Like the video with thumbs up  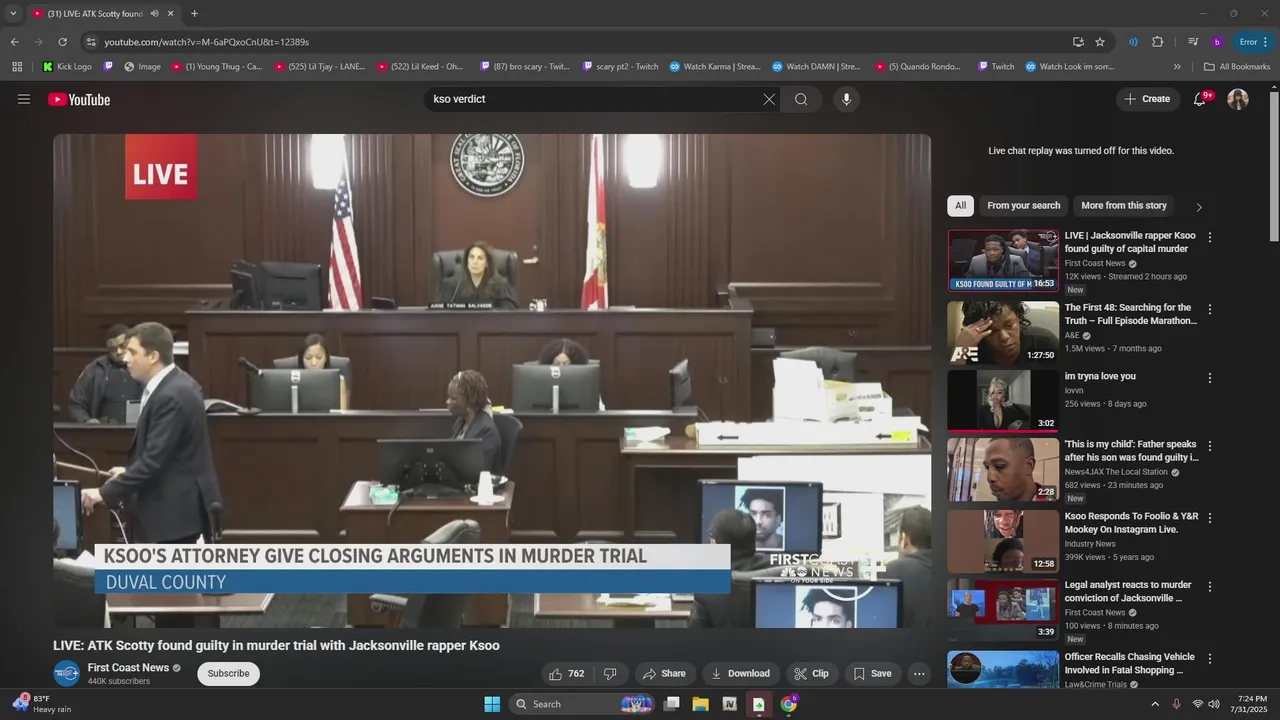coord(566,673)
